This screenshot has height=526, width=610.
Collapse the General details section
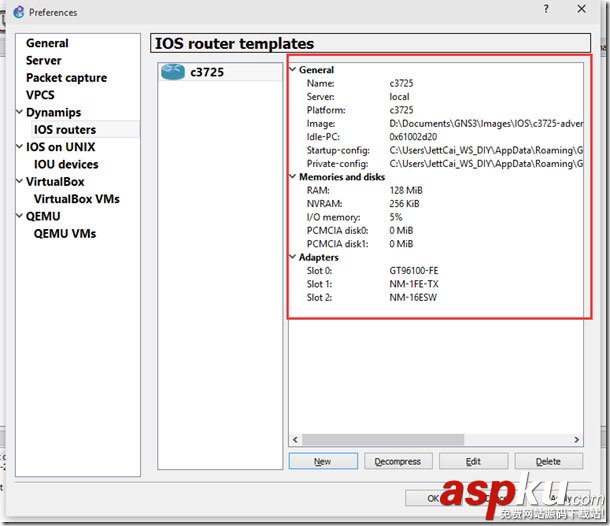293,69
